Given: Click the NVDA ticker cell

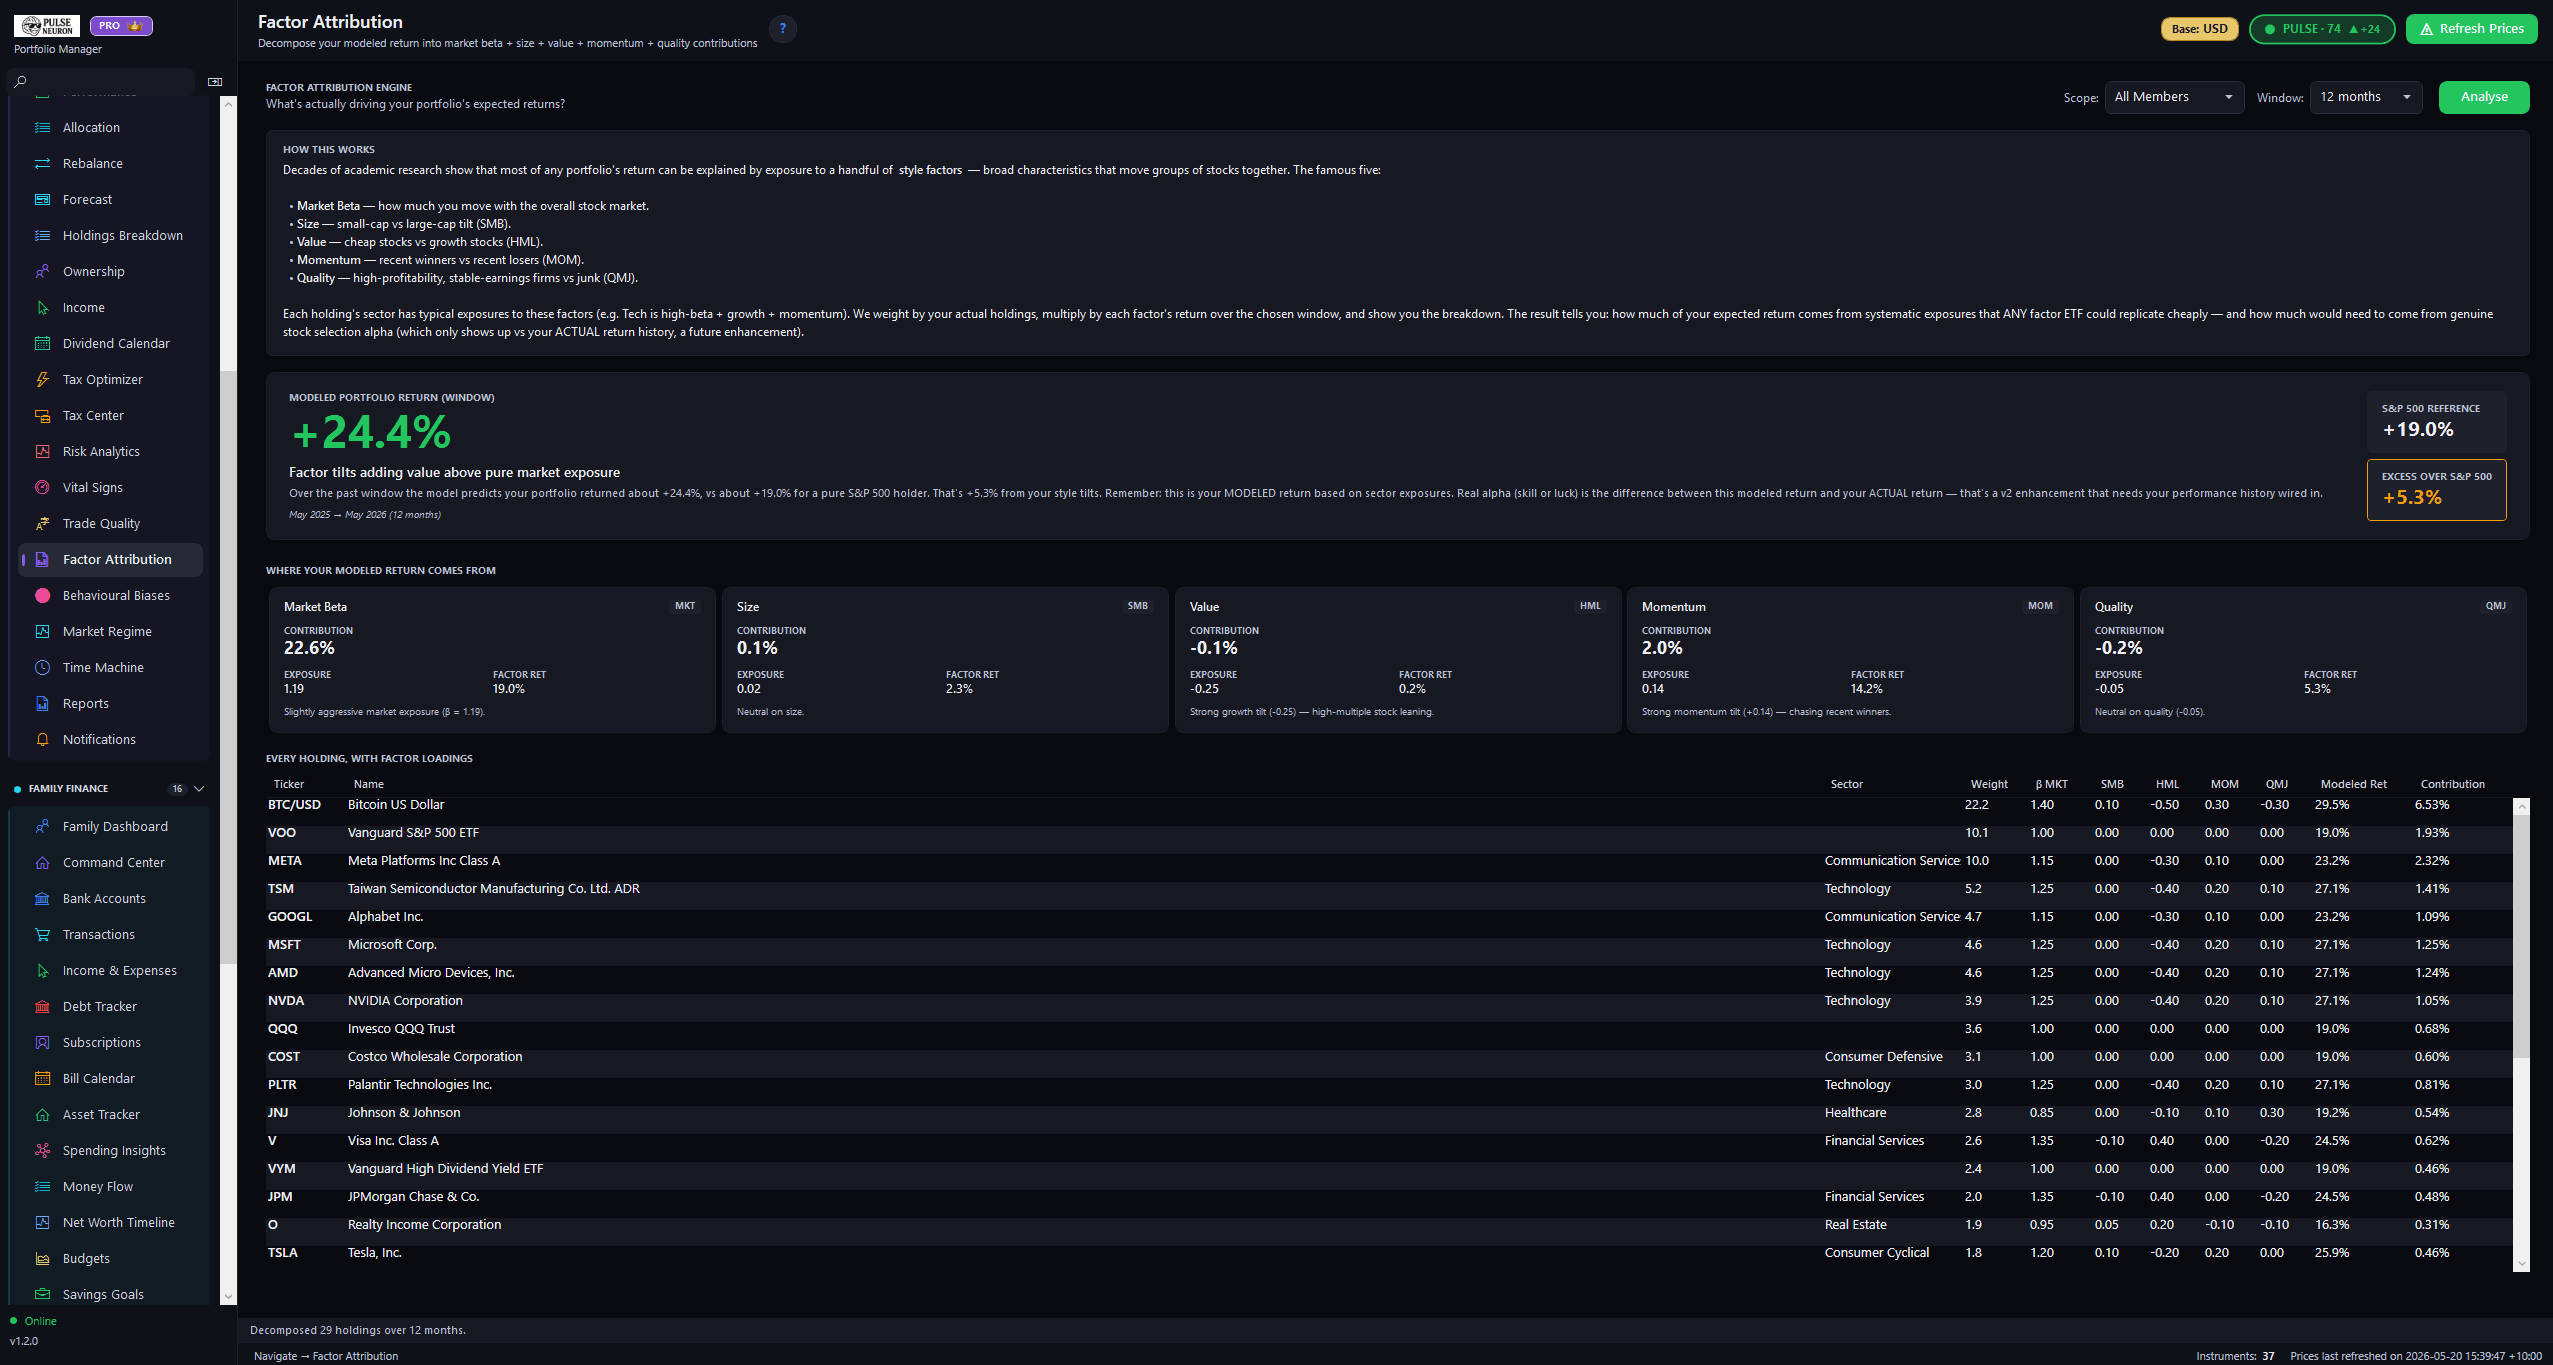Looking at the screenshot, I should 286,1000.
